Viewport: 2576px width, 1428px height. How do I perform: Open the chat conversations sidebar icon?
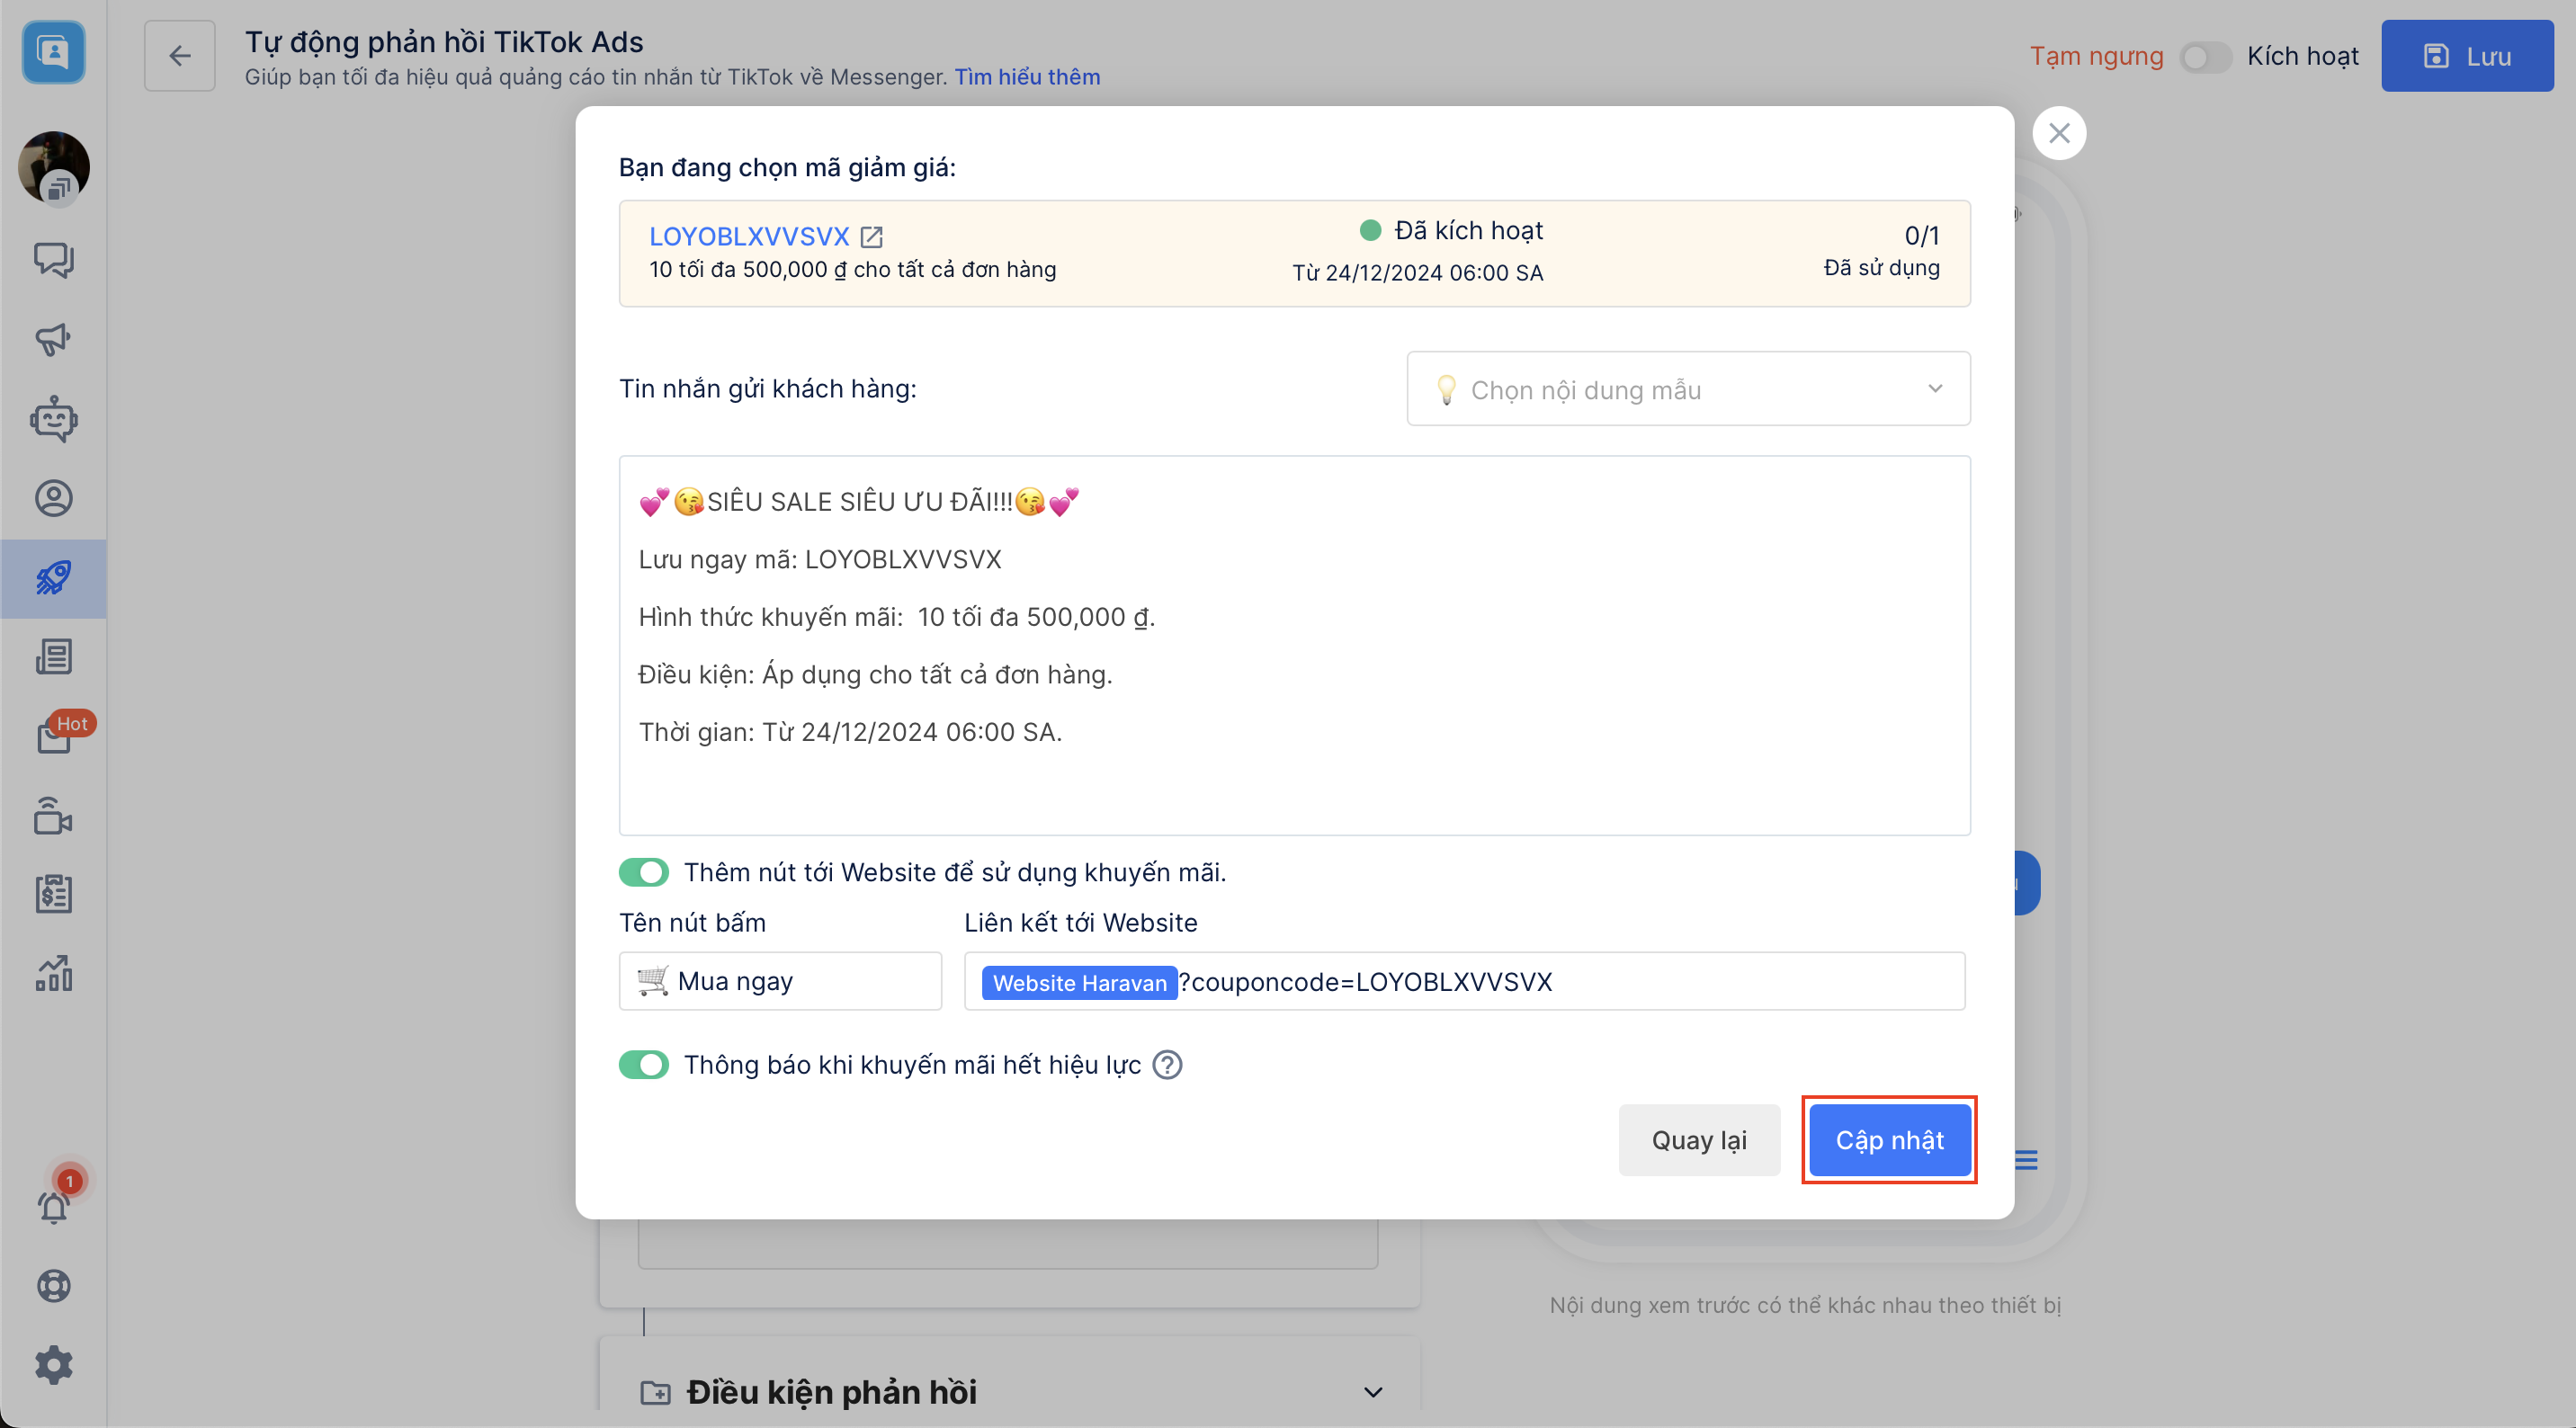(x=53, y=260)
